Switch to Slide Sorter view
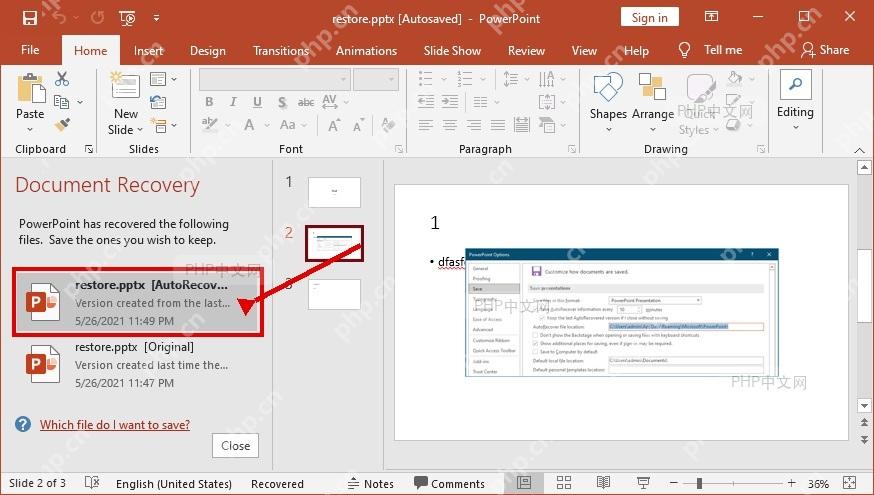Image resolution: width=874 pixels, height=495 pixels. (x=564, y=483)
